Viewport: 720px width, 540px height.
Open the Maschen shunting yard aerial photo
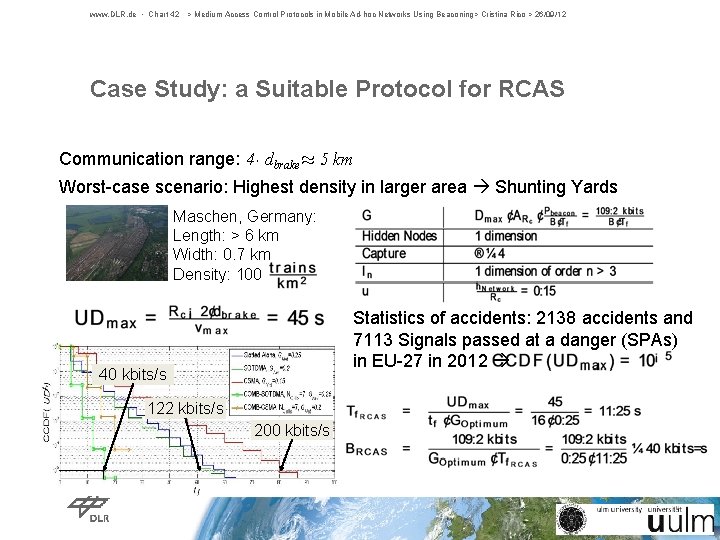(117, 243)
